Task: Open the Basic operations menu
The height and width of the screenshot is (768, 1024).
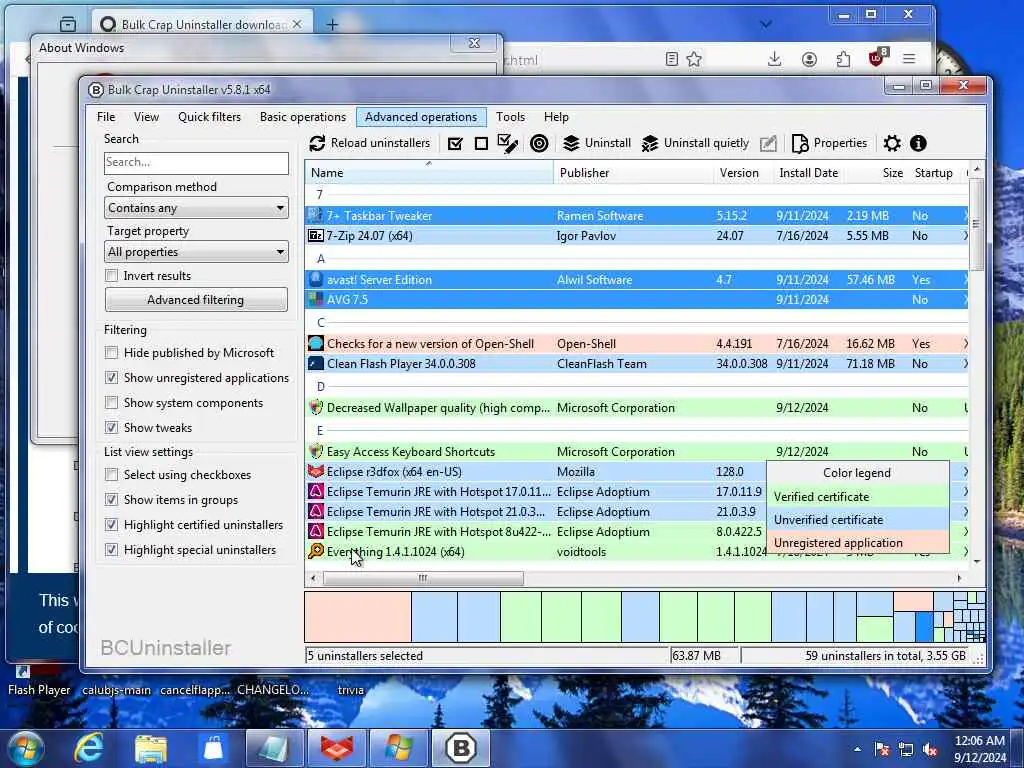Action: 302,117
